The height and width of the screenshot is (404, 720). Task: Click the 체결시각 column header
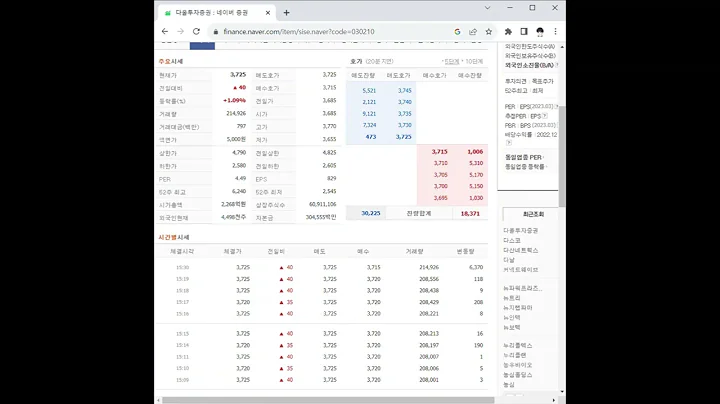tap(182, 252)
